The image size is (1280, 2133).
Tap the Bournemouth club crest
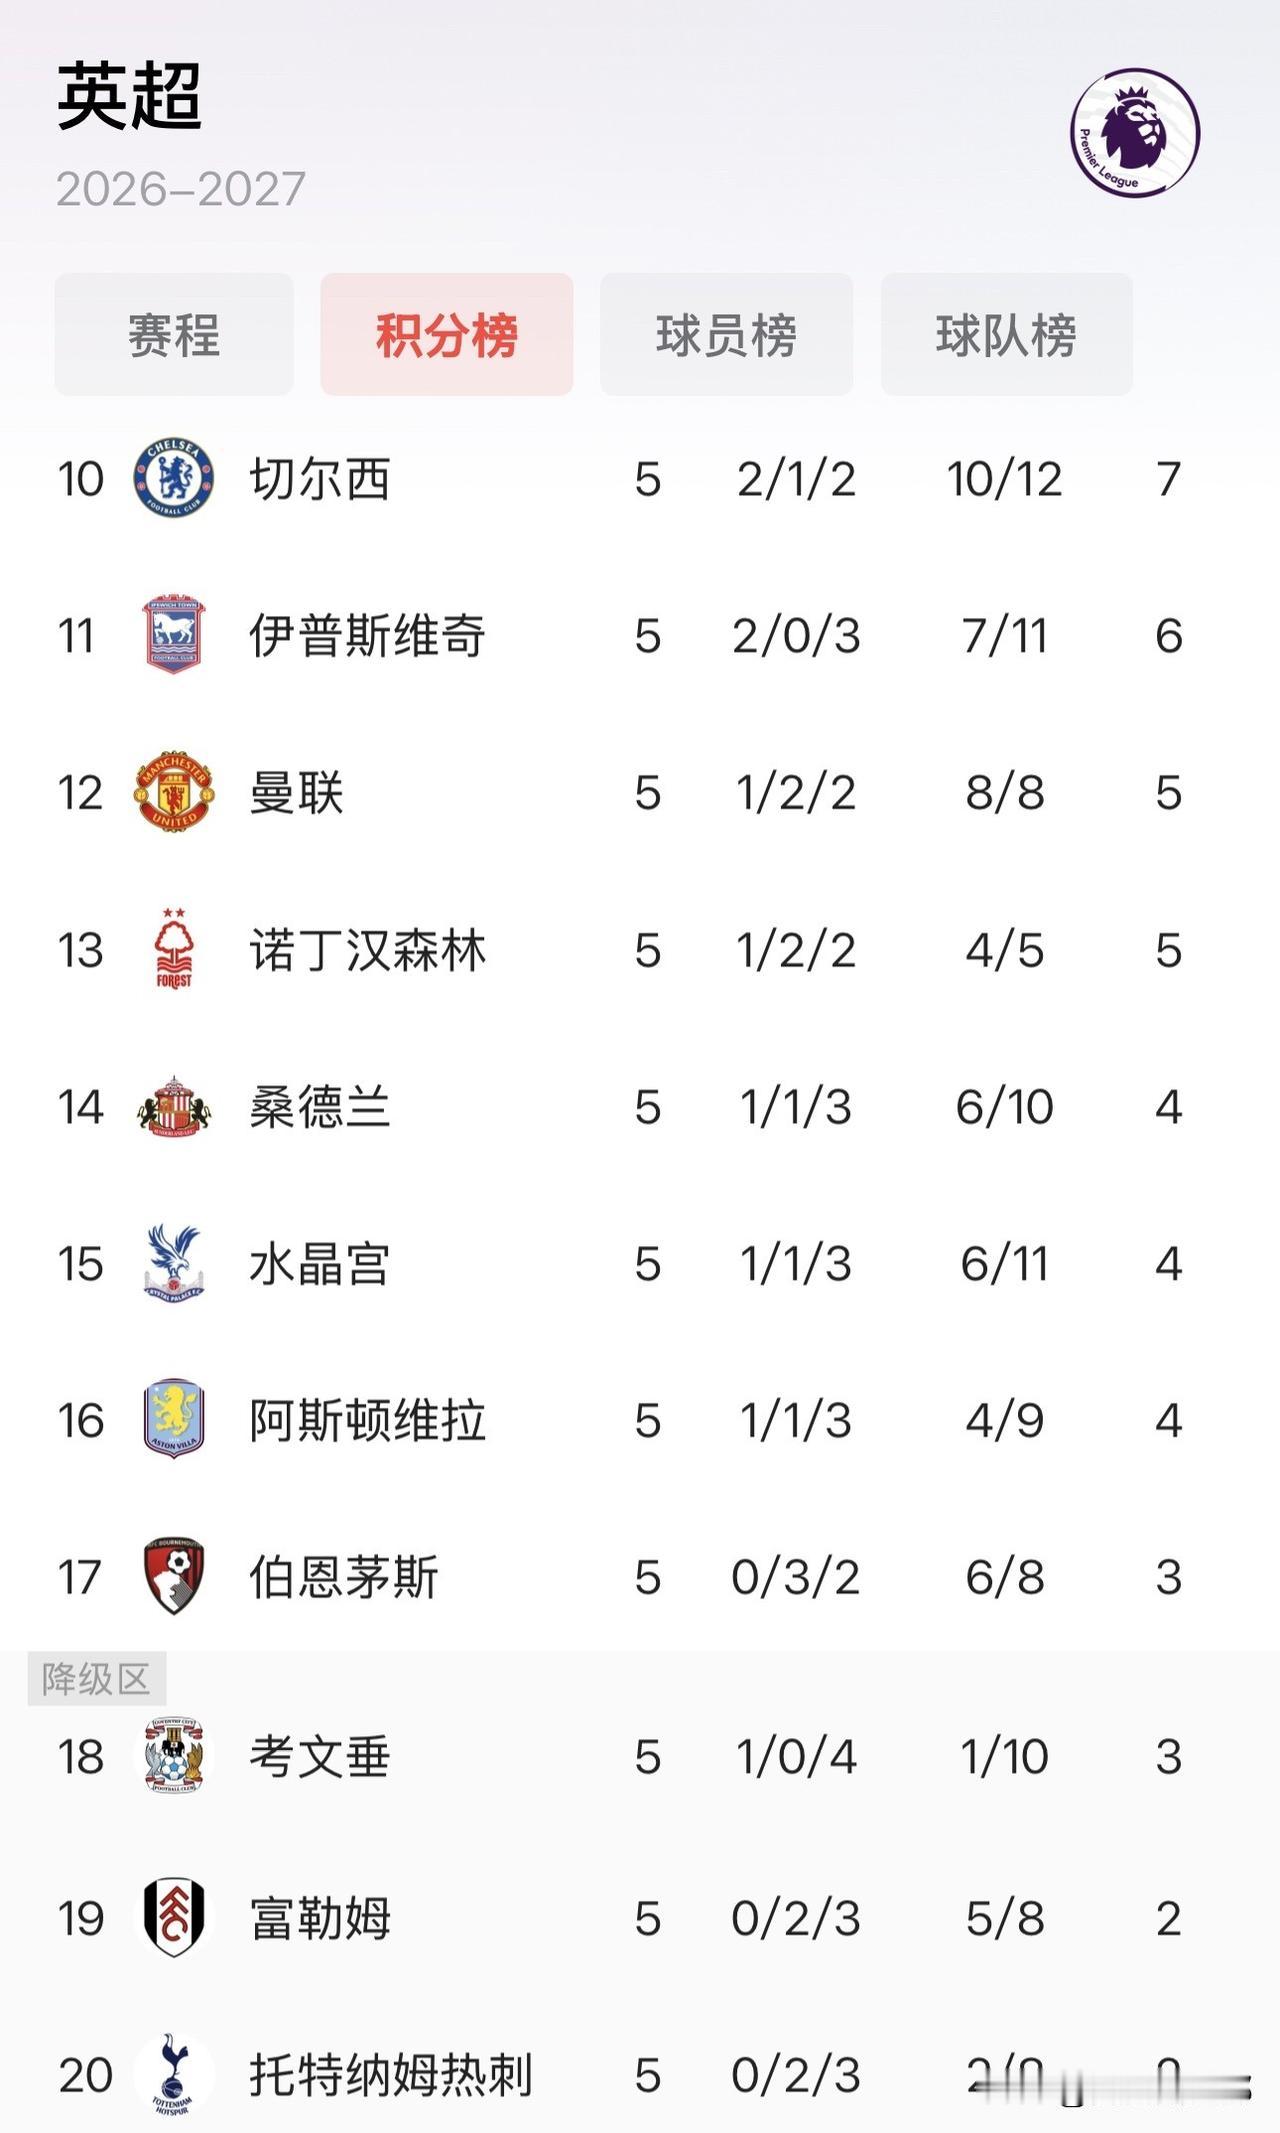174,1576
